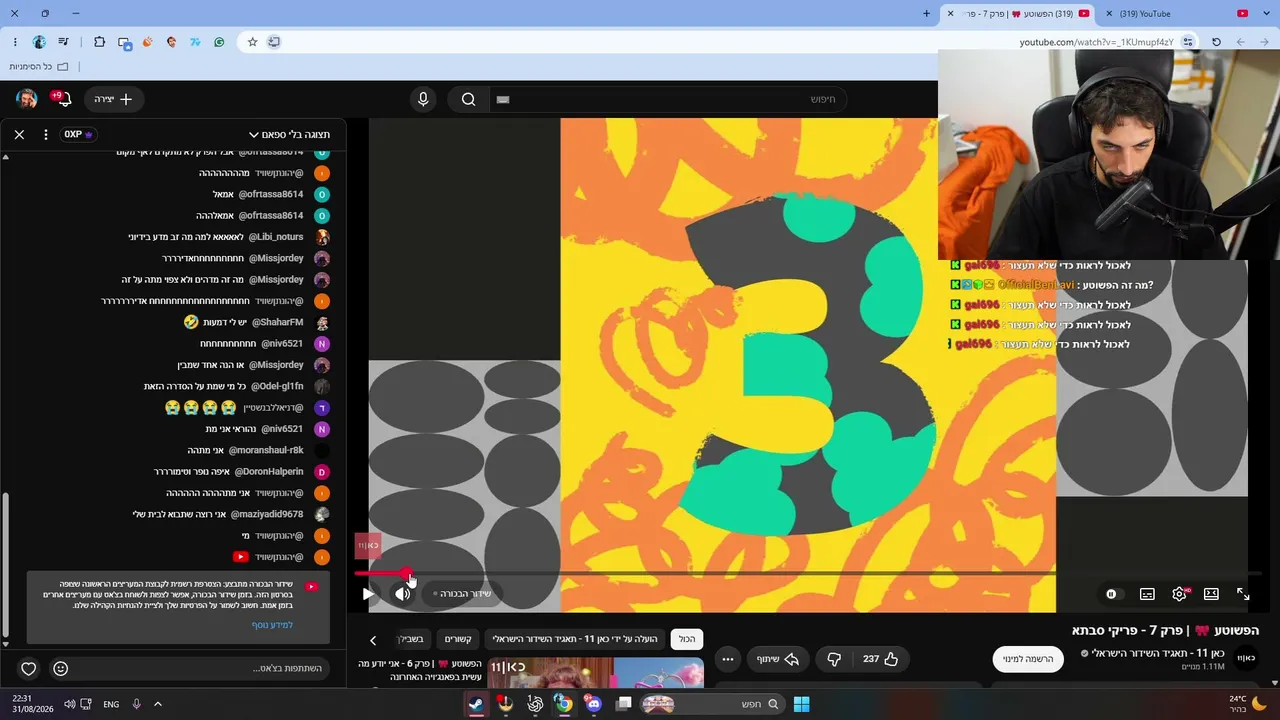Open a new Chrome tab
This screenshot has width=1280, height=720.
tap(926, 14)
